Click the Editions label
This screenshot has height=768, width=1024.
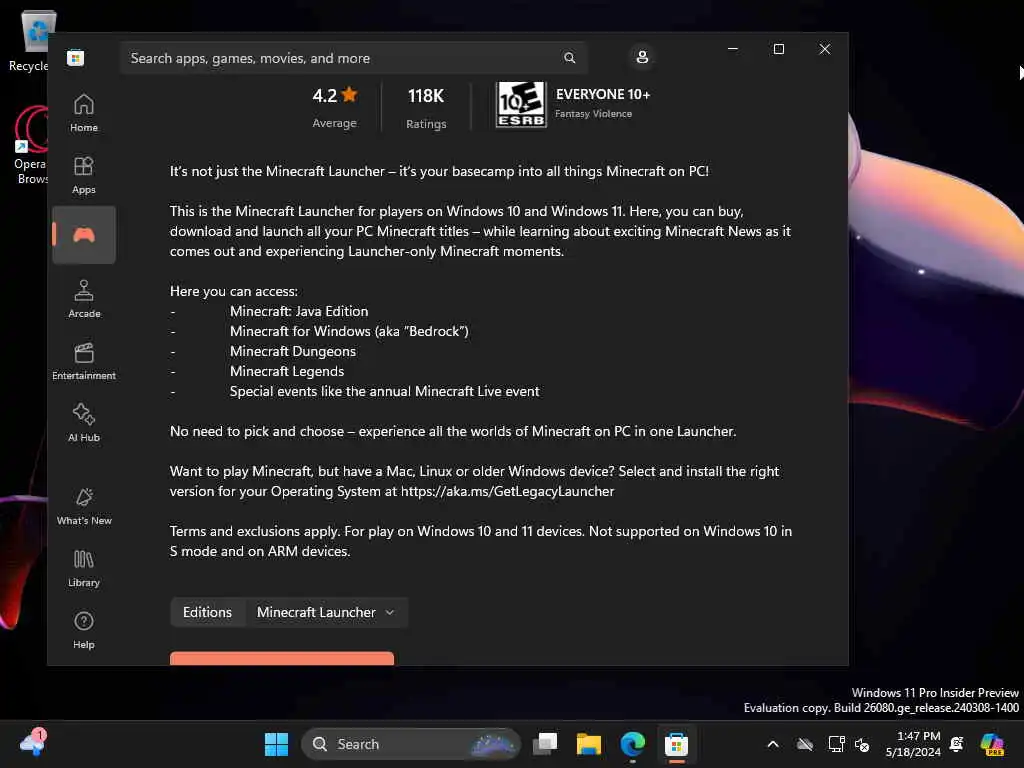coord(207,613)
